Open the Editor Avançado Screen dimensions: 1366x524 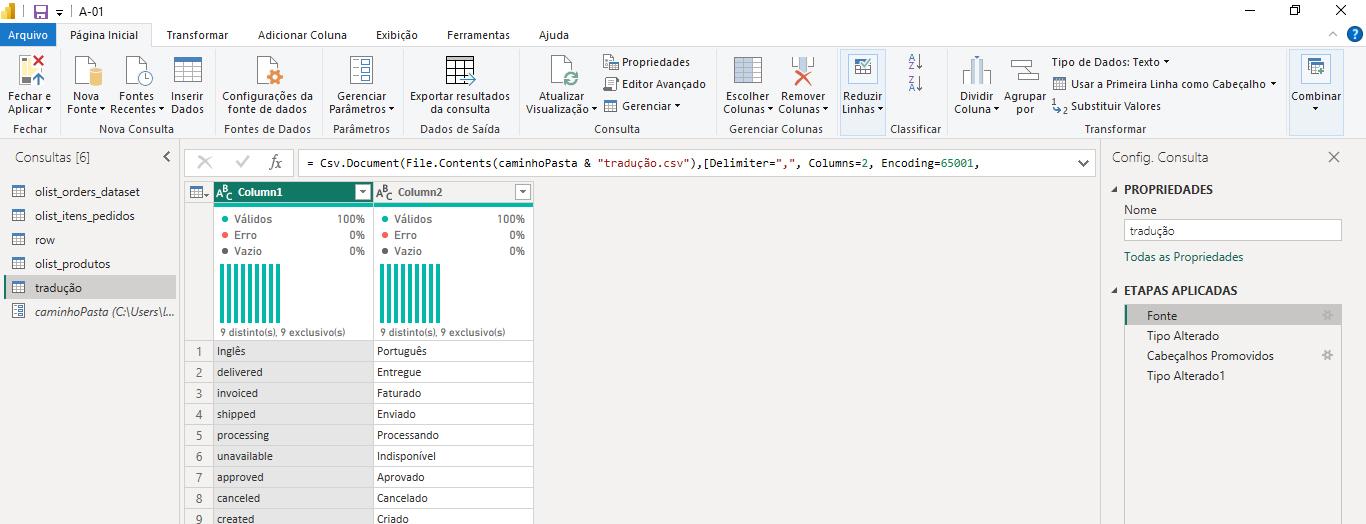click(654, 84)
